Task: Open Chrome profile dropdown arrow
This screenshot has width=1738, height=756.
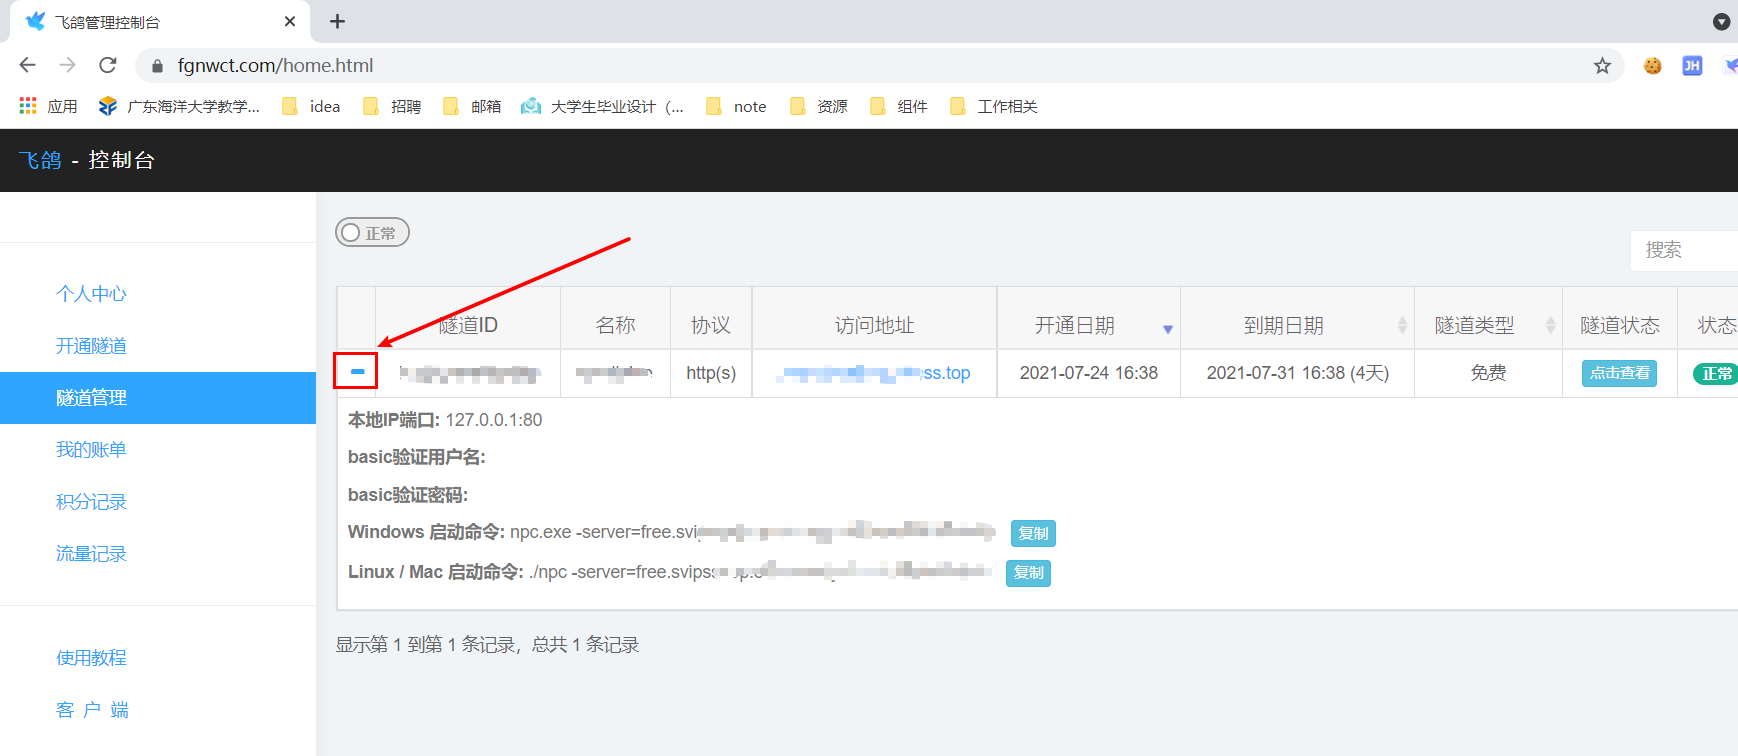Action: (x=1721, y=21)
